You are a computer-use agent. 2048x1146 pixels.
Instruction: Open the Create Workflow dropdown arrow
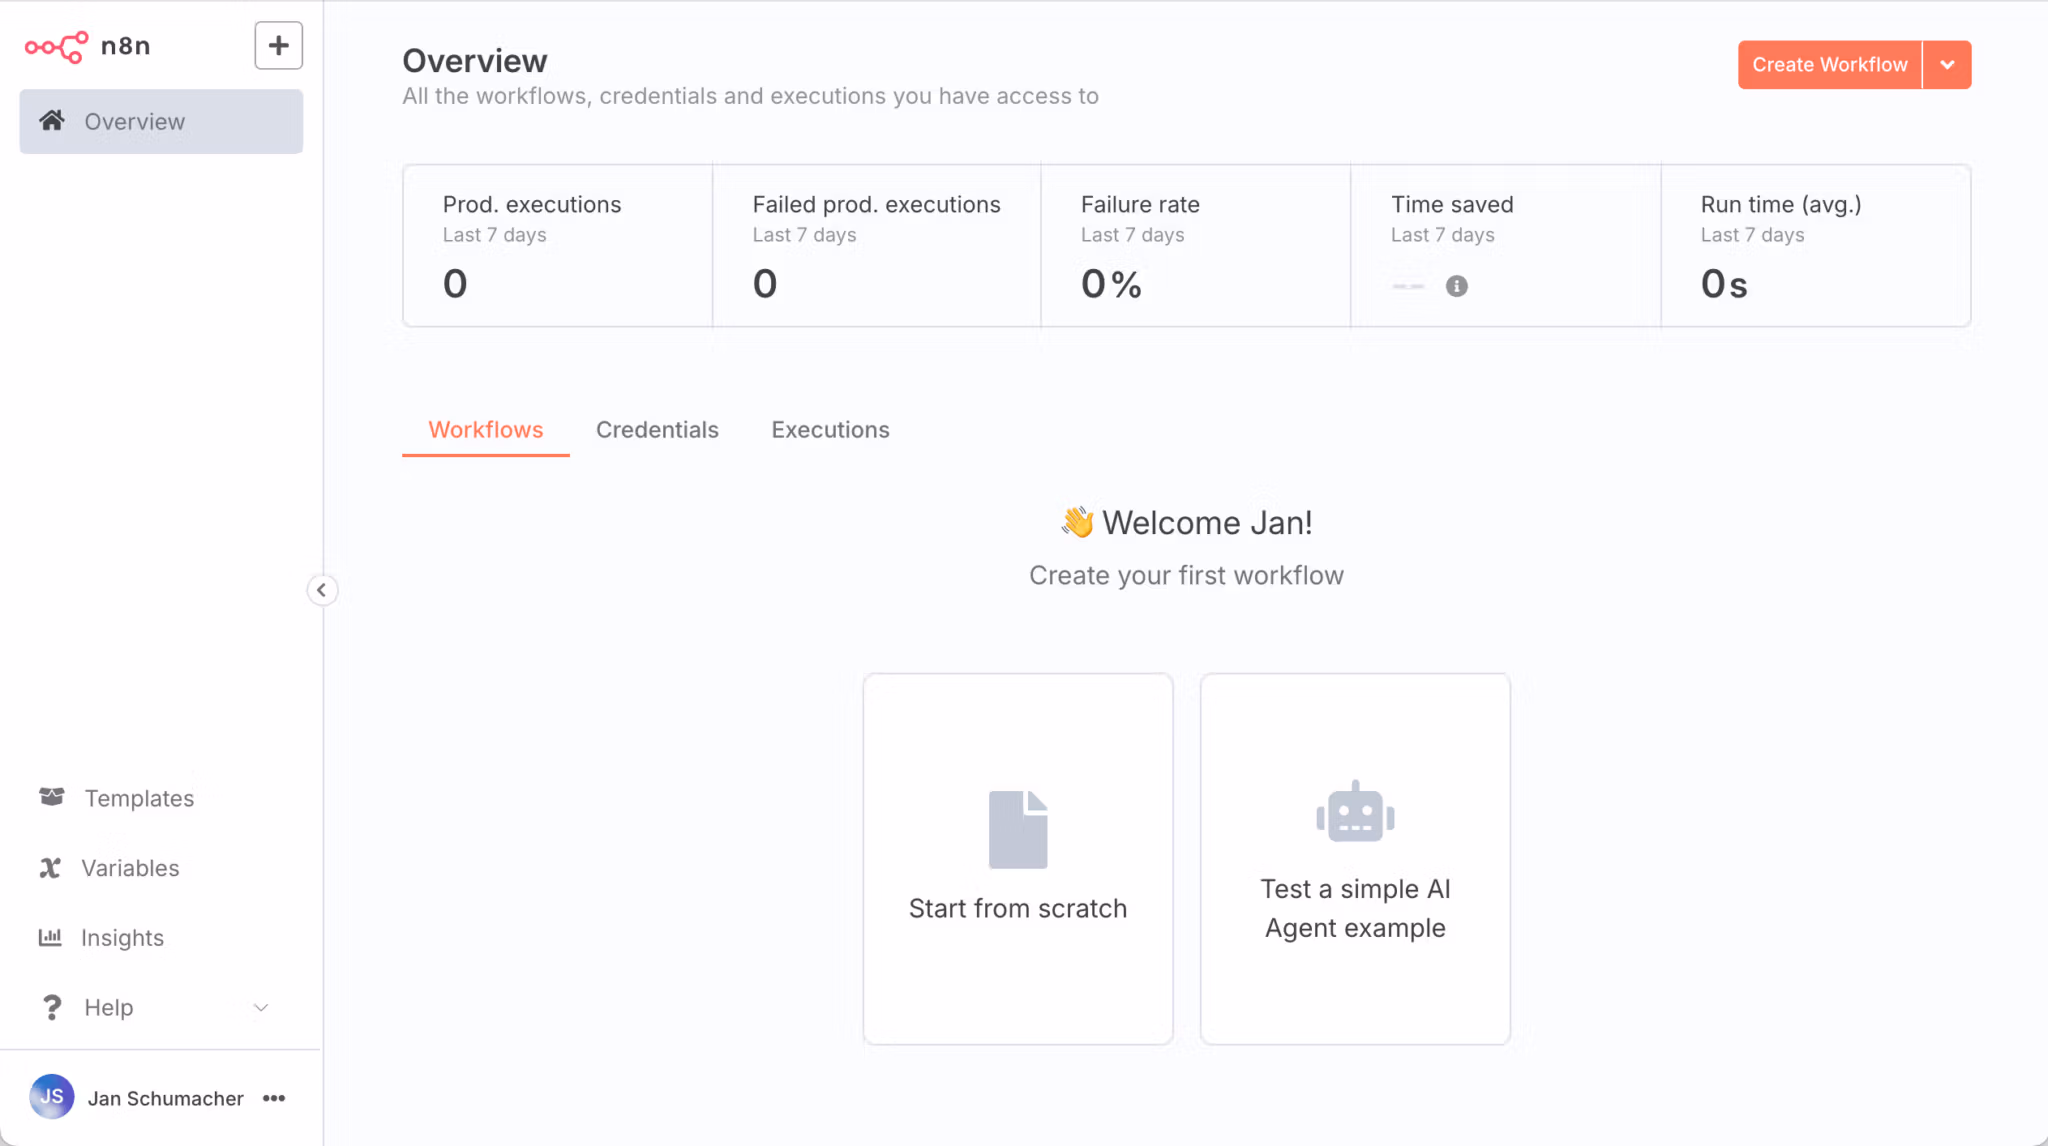pyautogui.click(x=1947, y=64)
